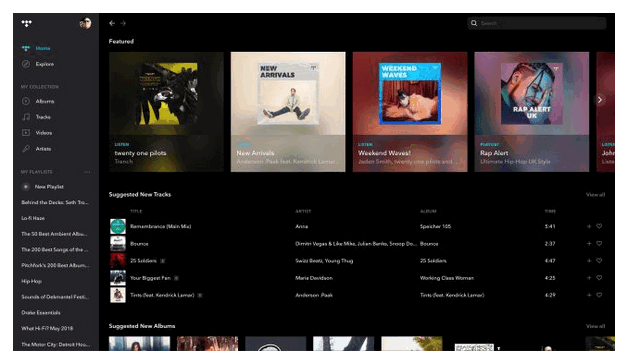Select Your Biggest Fan track title
Screen dimensions: 625x361
click(150, 278)
